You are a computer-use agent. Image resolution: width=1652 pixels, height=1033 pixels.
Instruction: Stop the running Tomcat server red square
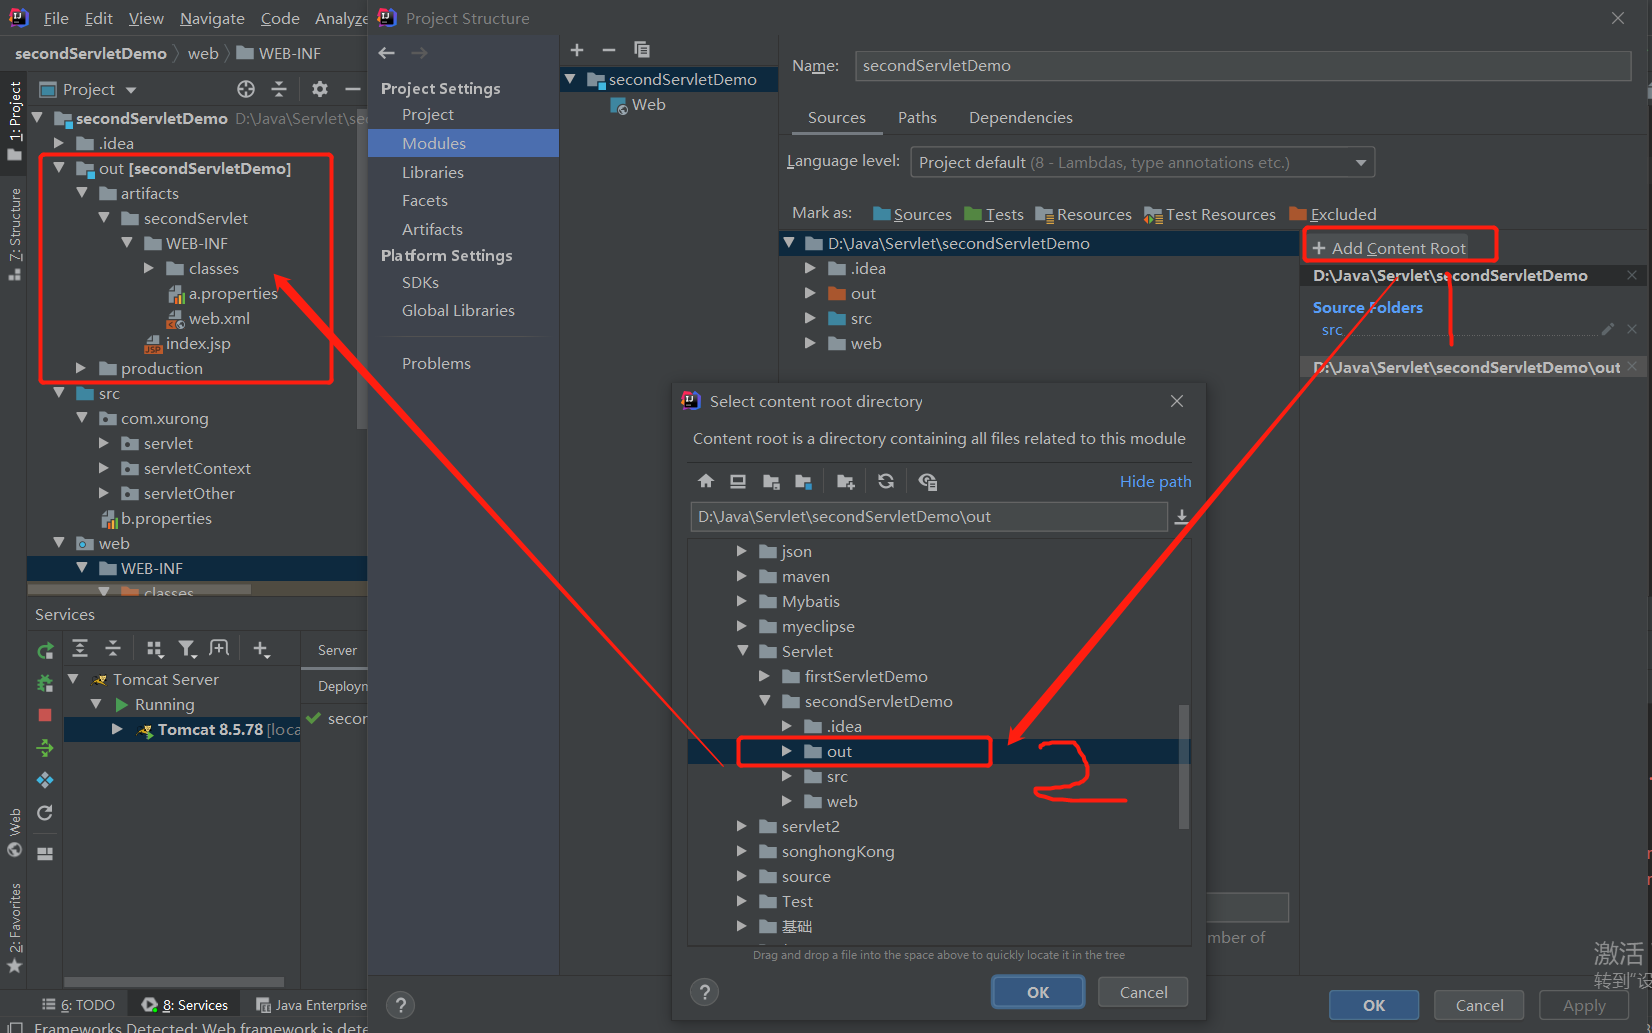[45, 715]
